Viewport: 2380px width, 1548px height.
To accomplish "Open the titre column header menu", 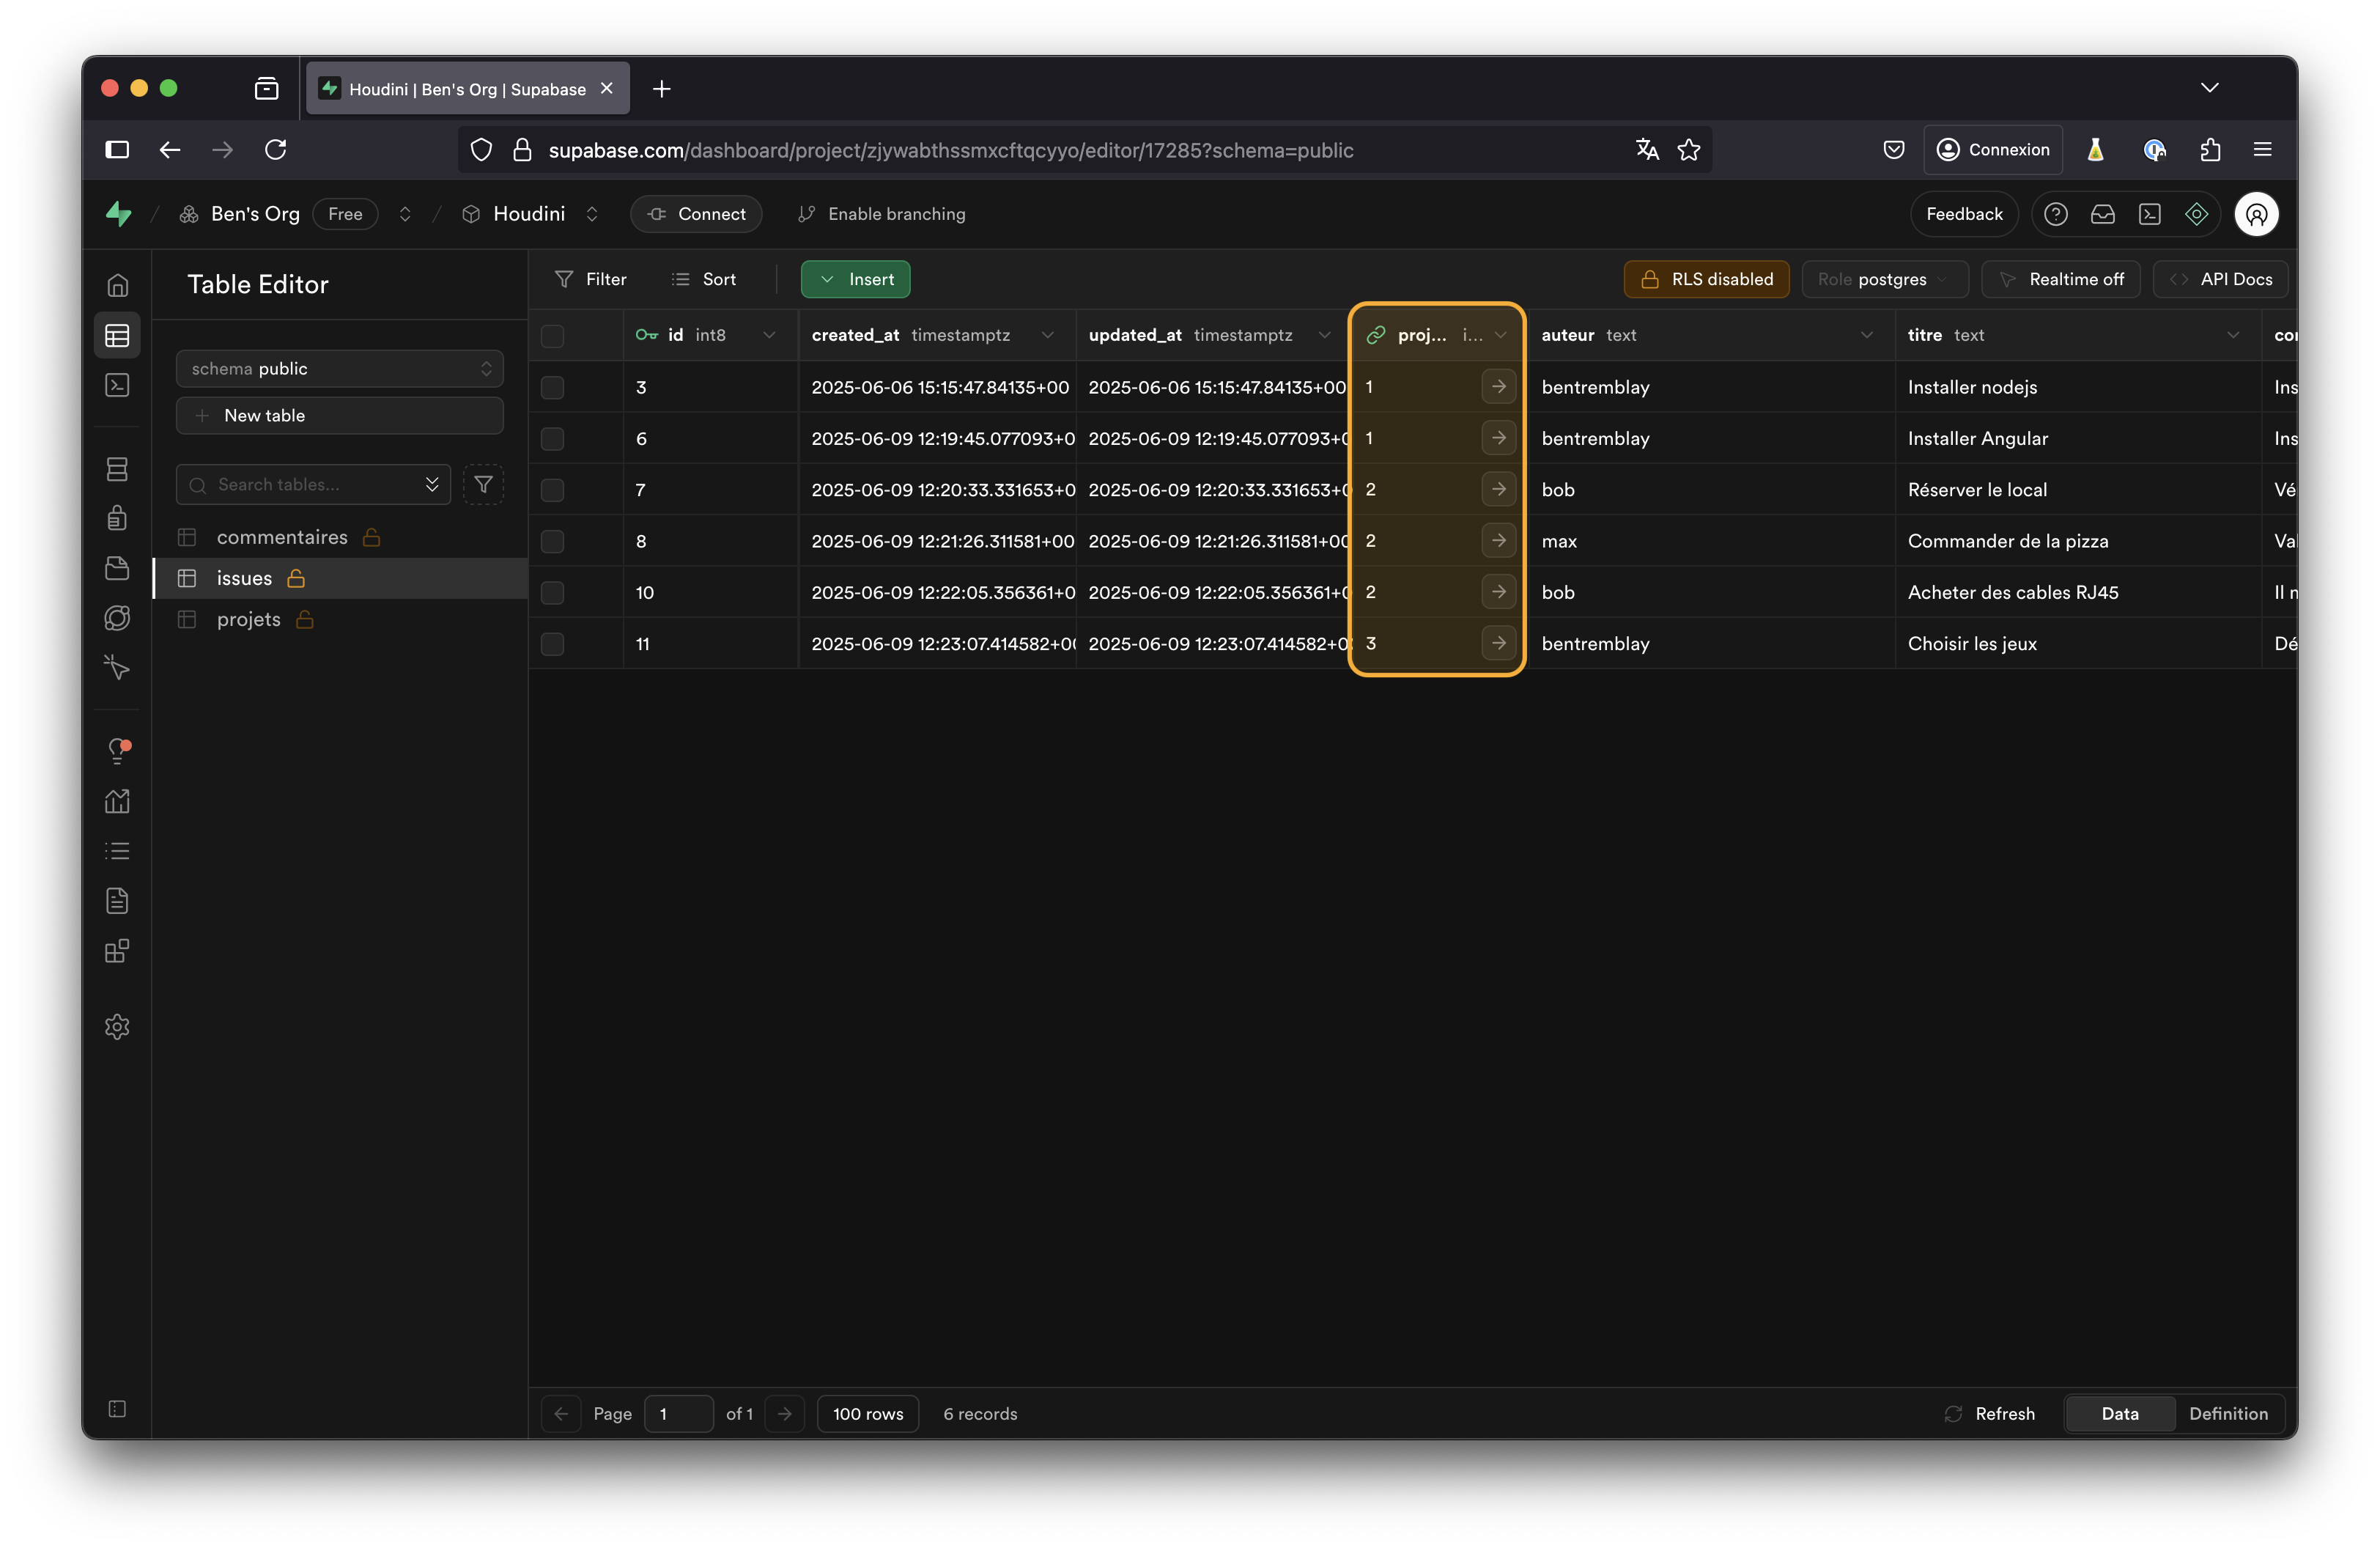I will (2233, 335).
